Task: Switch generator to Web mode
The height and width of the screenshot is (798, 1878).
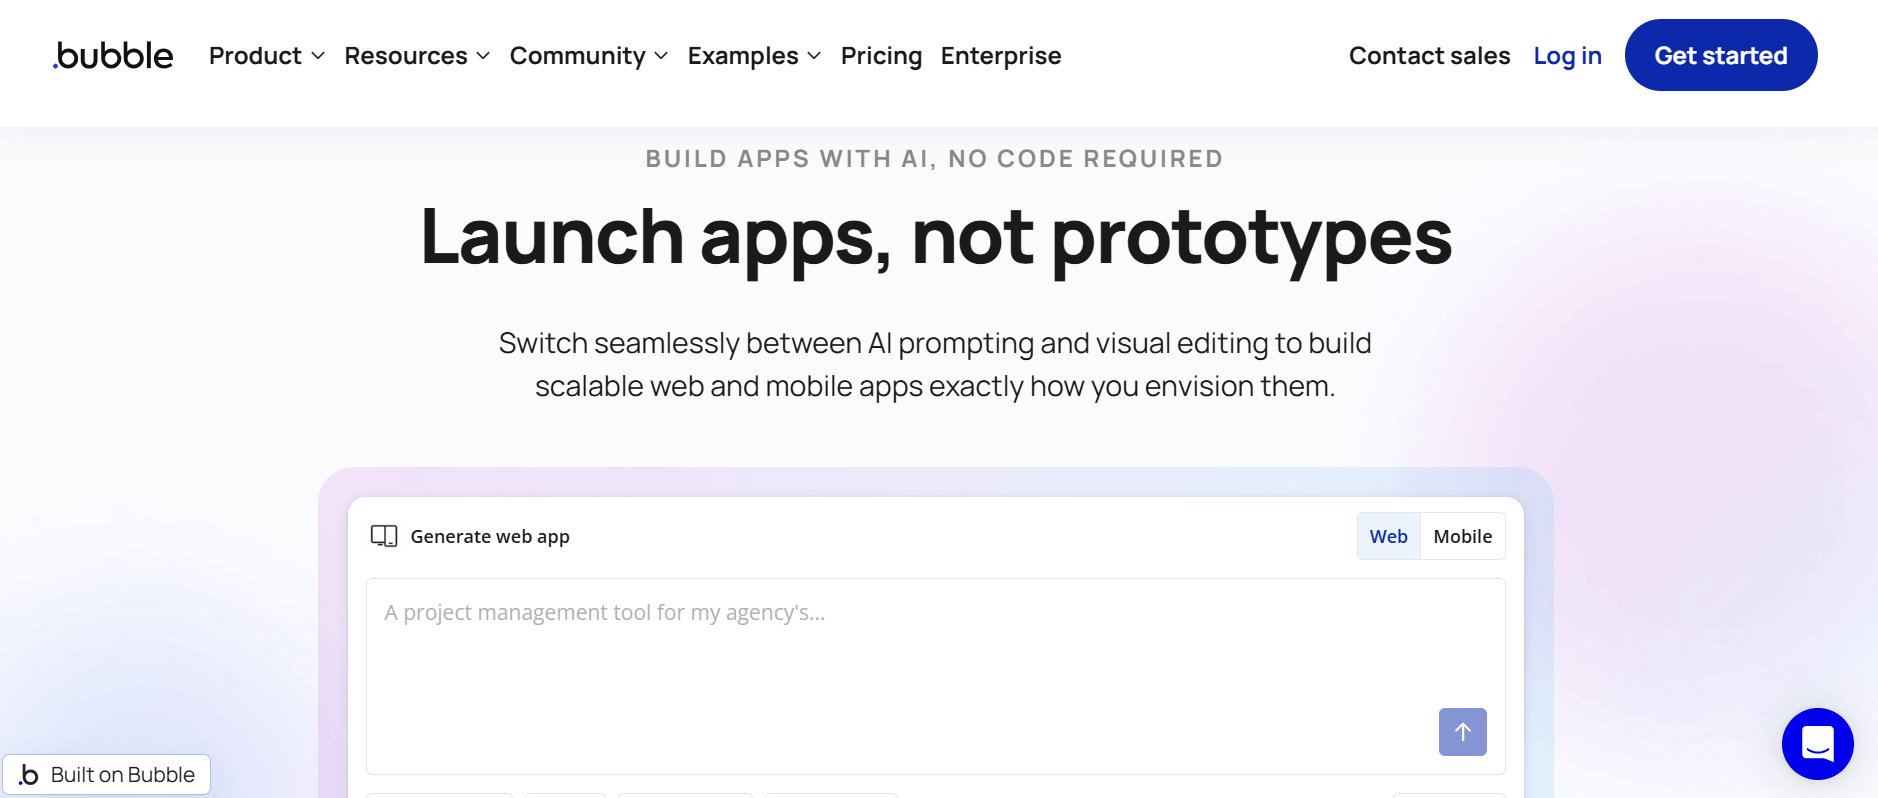Action: (x=1388, y=536)
